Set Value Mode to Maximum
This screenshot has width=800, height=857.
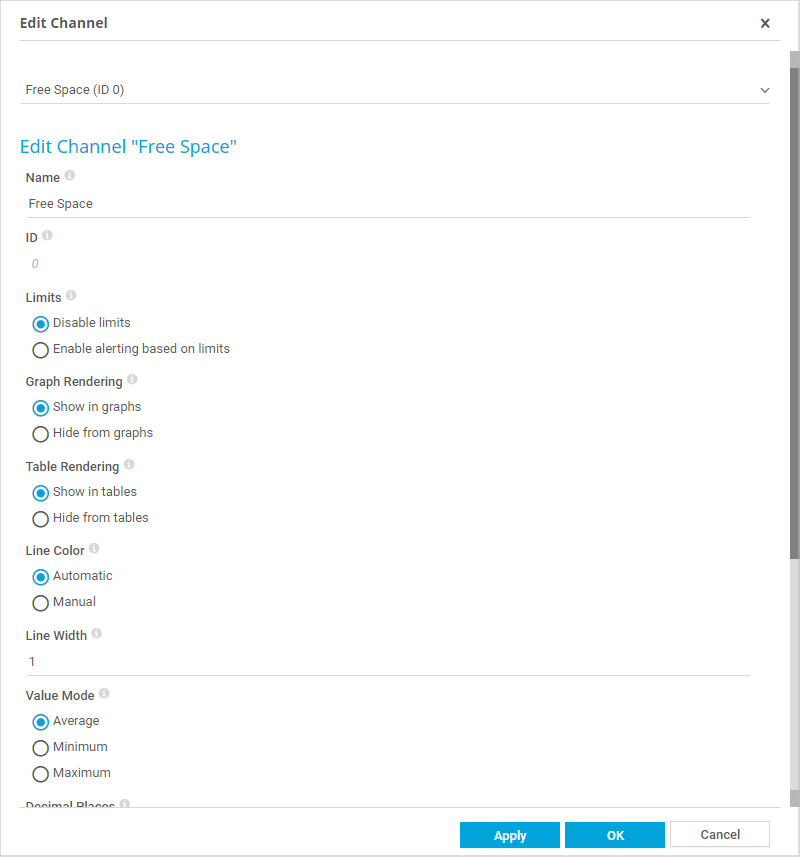click(41, 774)
